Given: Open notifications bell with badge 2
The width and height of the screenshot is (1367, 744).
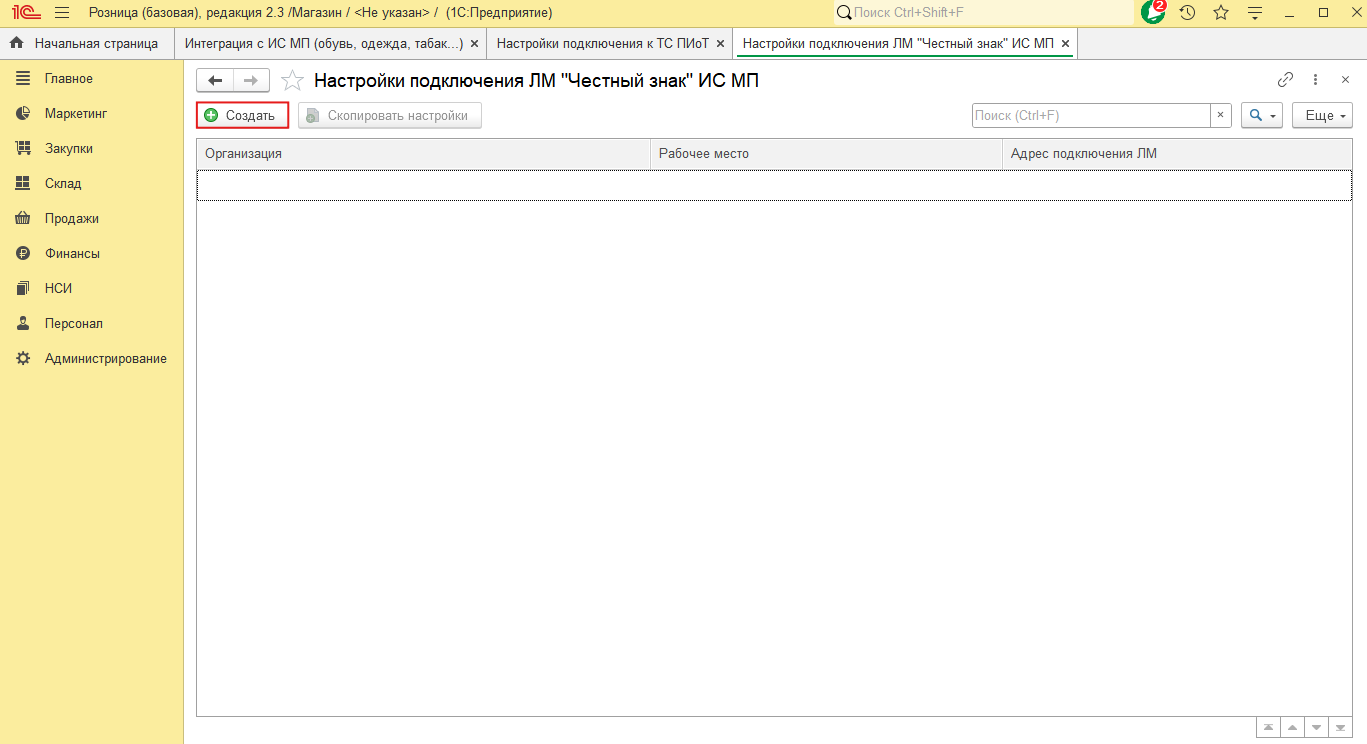Looking at the screenshot, I should 1153,12.
